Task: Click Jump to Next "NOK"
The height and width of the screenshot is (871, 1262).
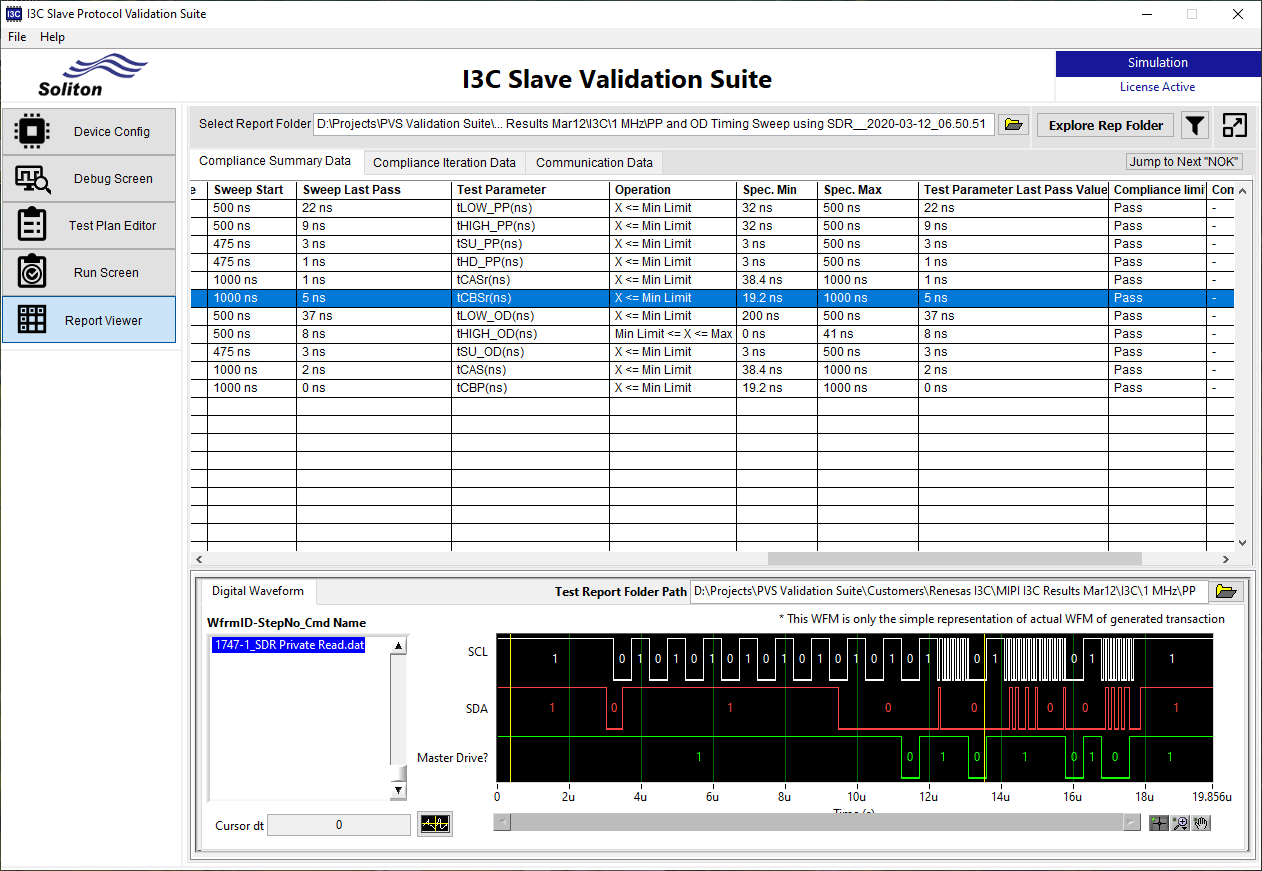Action: tap(1184, 160)
